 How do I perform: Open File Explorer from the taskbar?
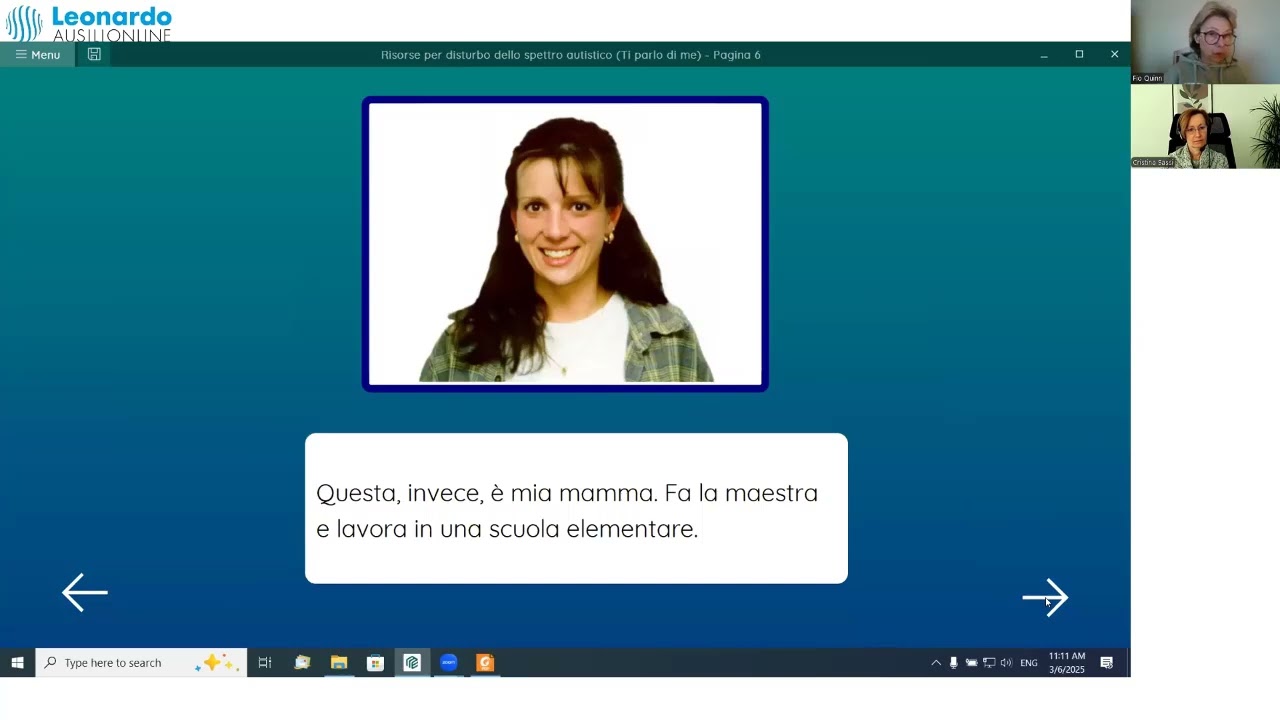click(339, 663)
